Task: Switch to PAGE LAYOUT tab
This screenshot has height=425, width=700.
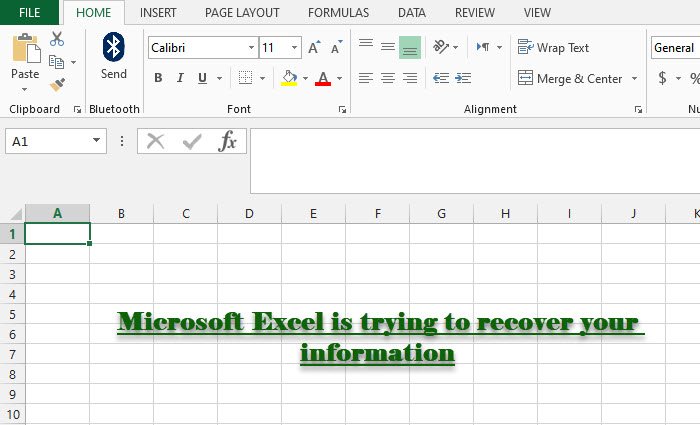Action: 242,12
